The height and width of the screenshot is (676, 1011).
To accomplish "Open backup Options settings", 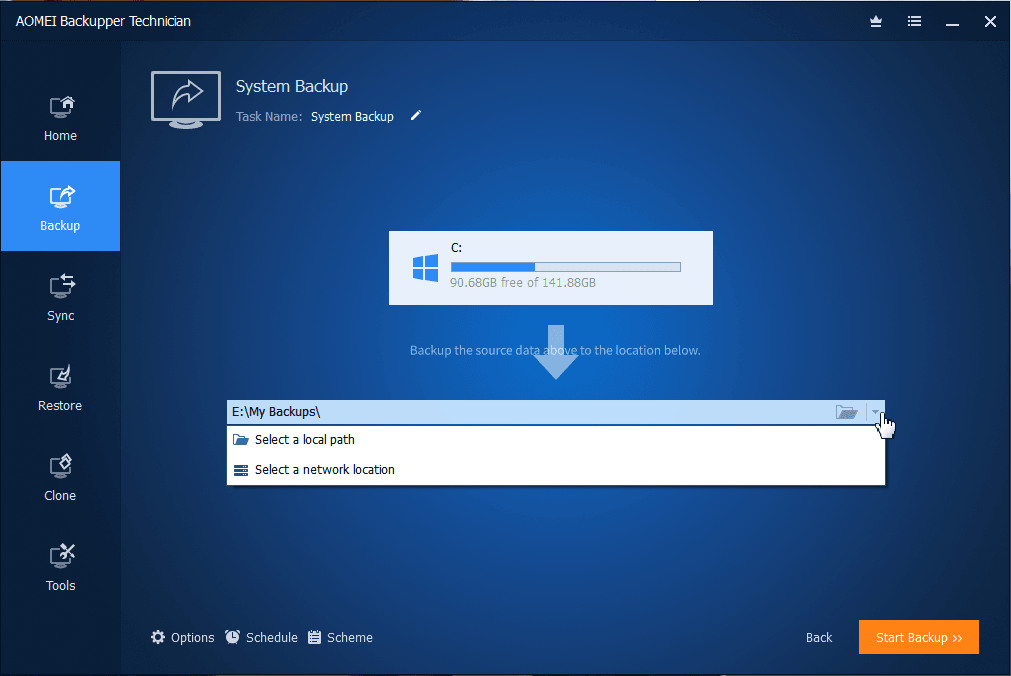I will pos(182,637).
